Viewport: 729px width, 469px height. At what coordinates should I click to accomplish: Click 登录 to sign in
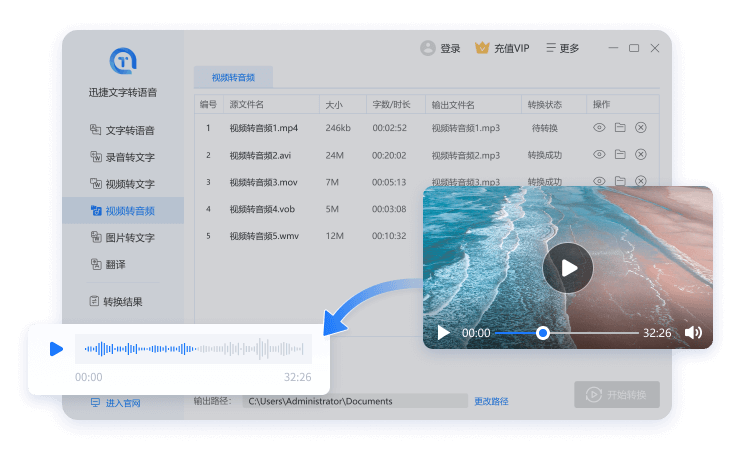[441, 48]
